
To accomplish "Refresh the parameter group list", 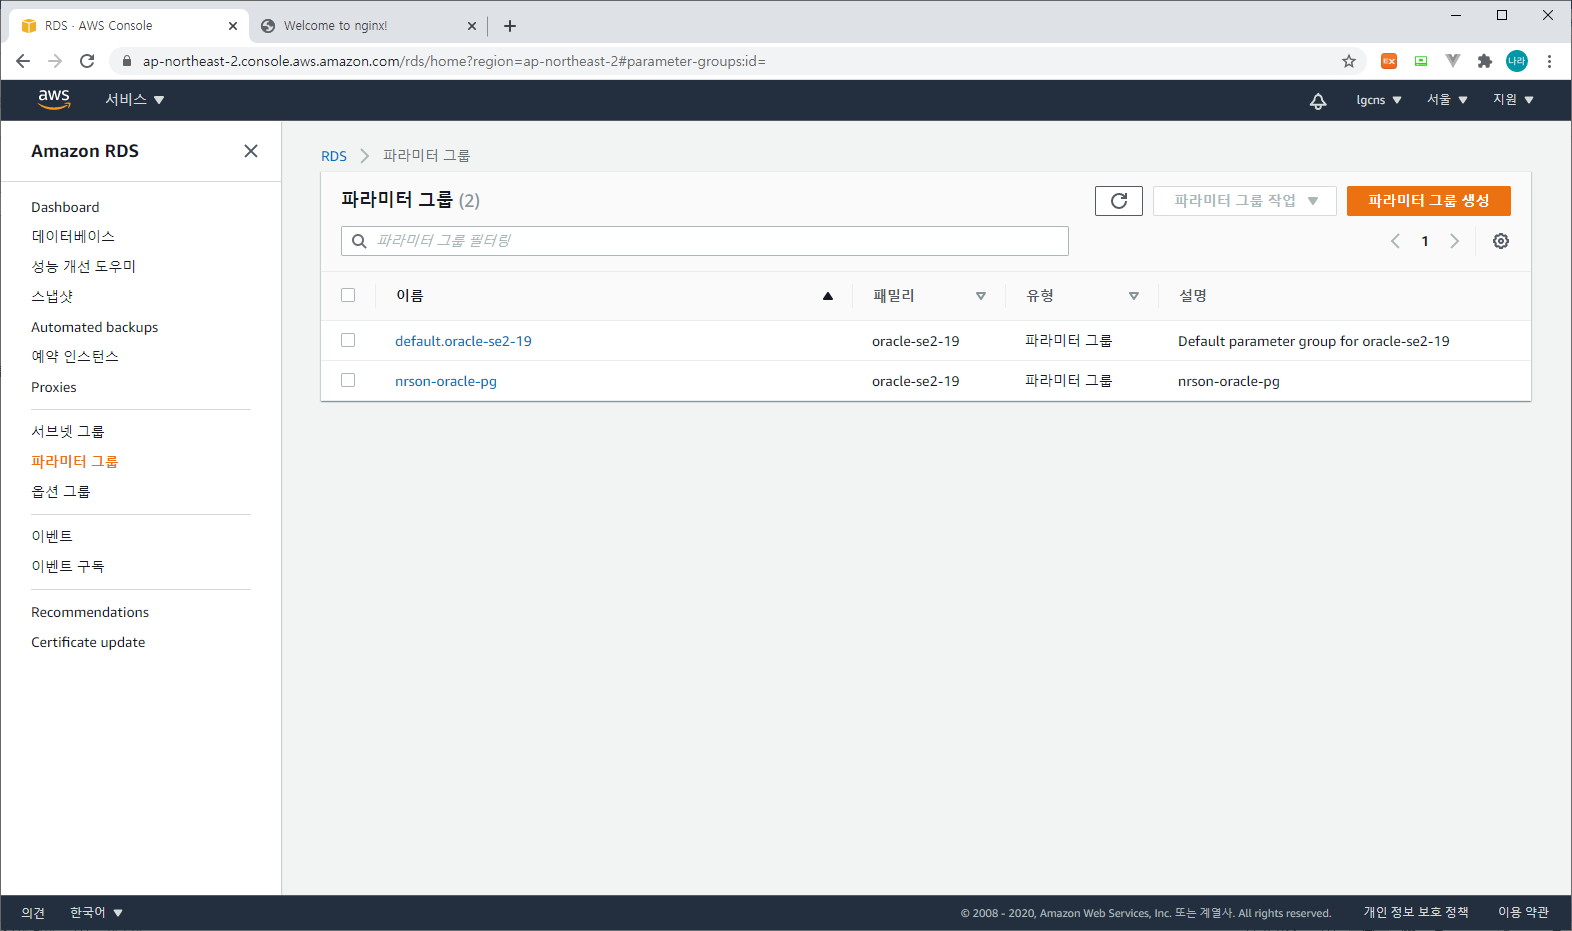I will click(1119, 201).
